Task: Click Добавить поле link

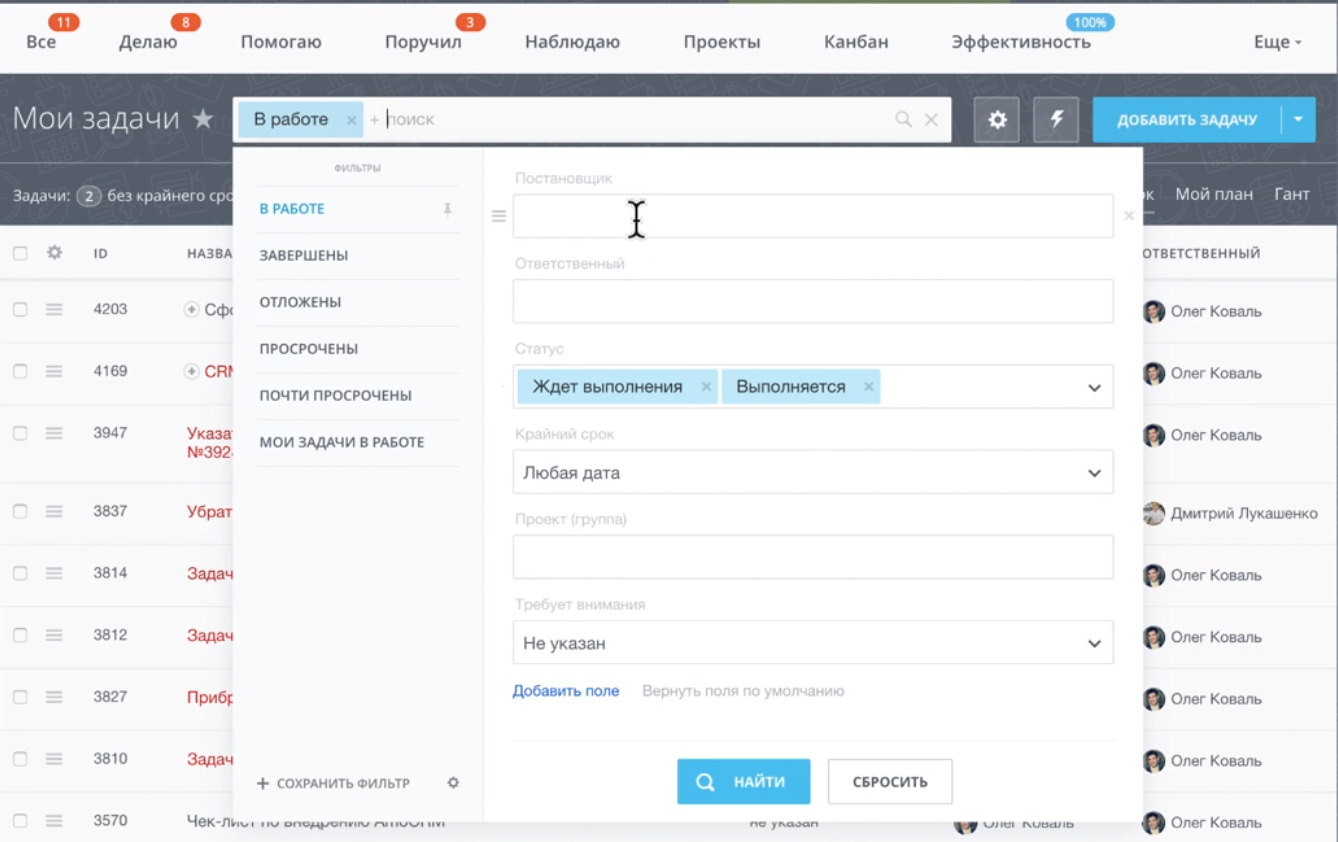Action: (x=566, y=691)
